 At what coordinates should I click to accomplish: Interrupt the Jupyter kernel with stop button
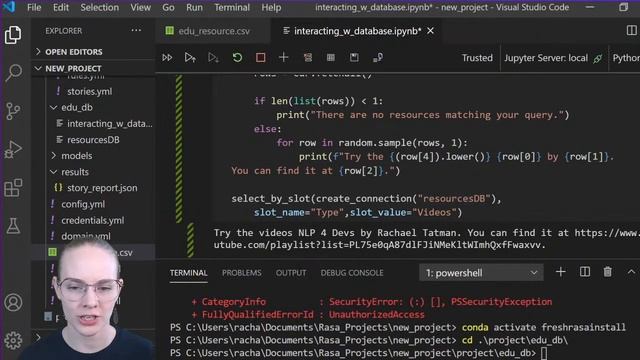pos(260,58)
